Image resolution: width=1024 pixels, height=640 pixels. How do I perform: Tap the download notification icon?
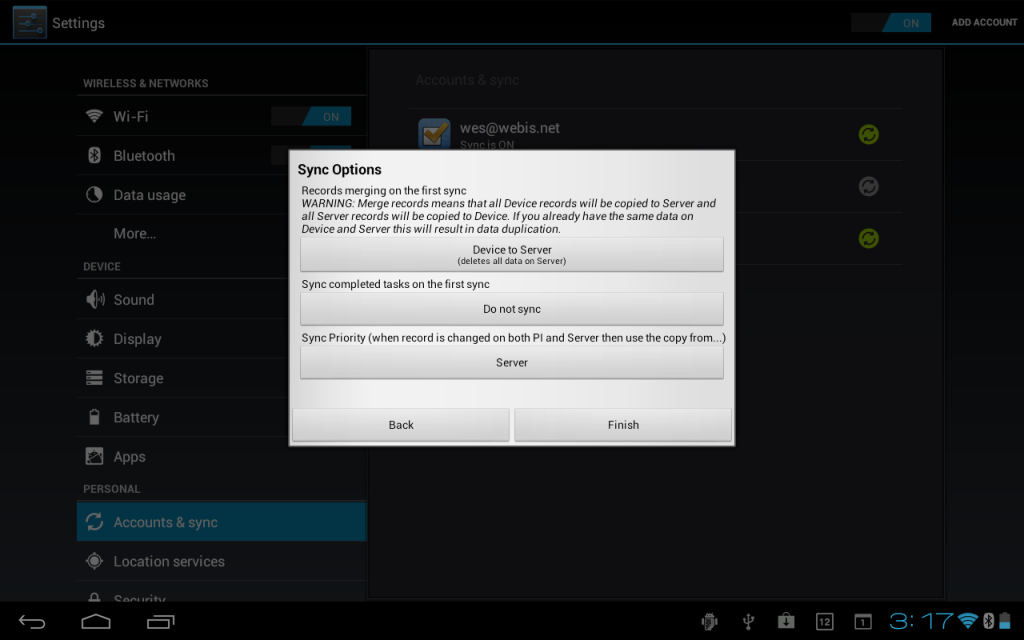click(x=786, y=622)
